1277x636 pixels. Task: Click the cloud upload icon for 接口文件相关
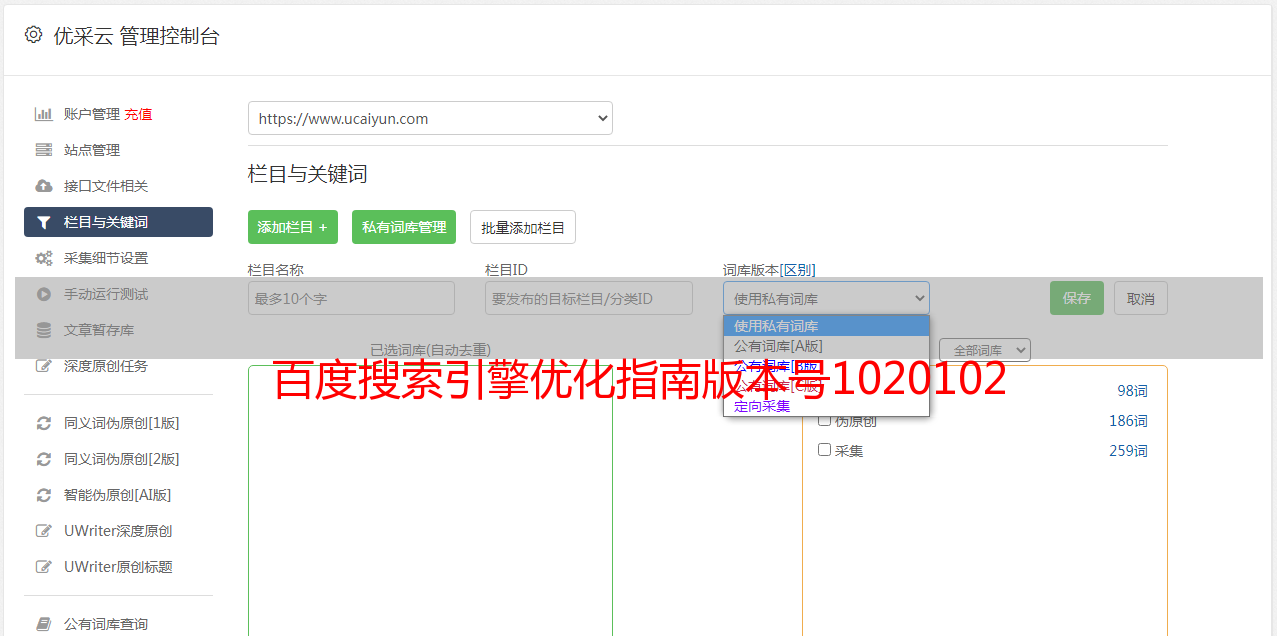tap(43, 186)
